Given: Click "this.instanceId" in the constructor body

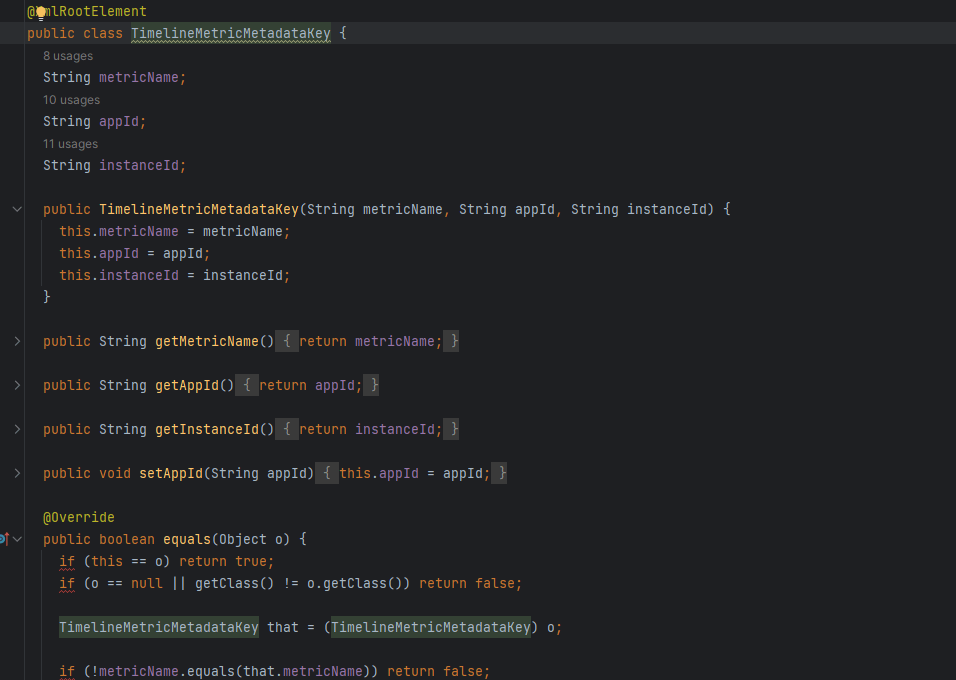Looking at the screenshot, I should click(x=119, y=276).
